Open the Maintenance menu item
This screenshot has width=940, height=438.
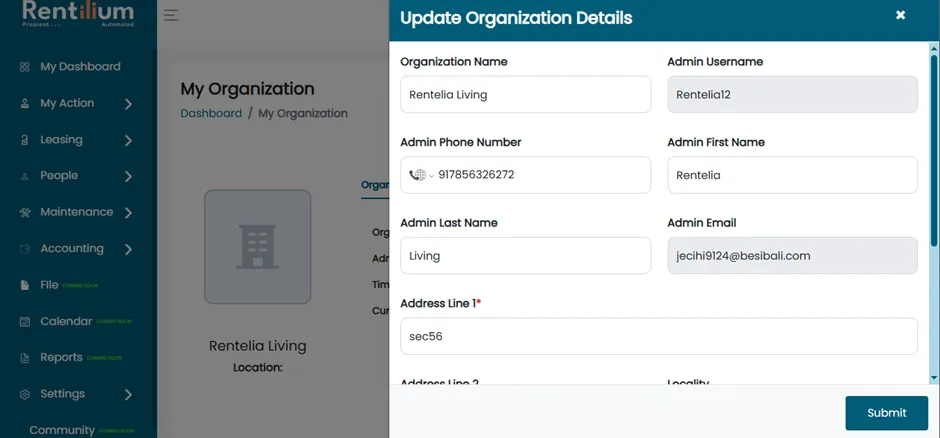(76, 212)
